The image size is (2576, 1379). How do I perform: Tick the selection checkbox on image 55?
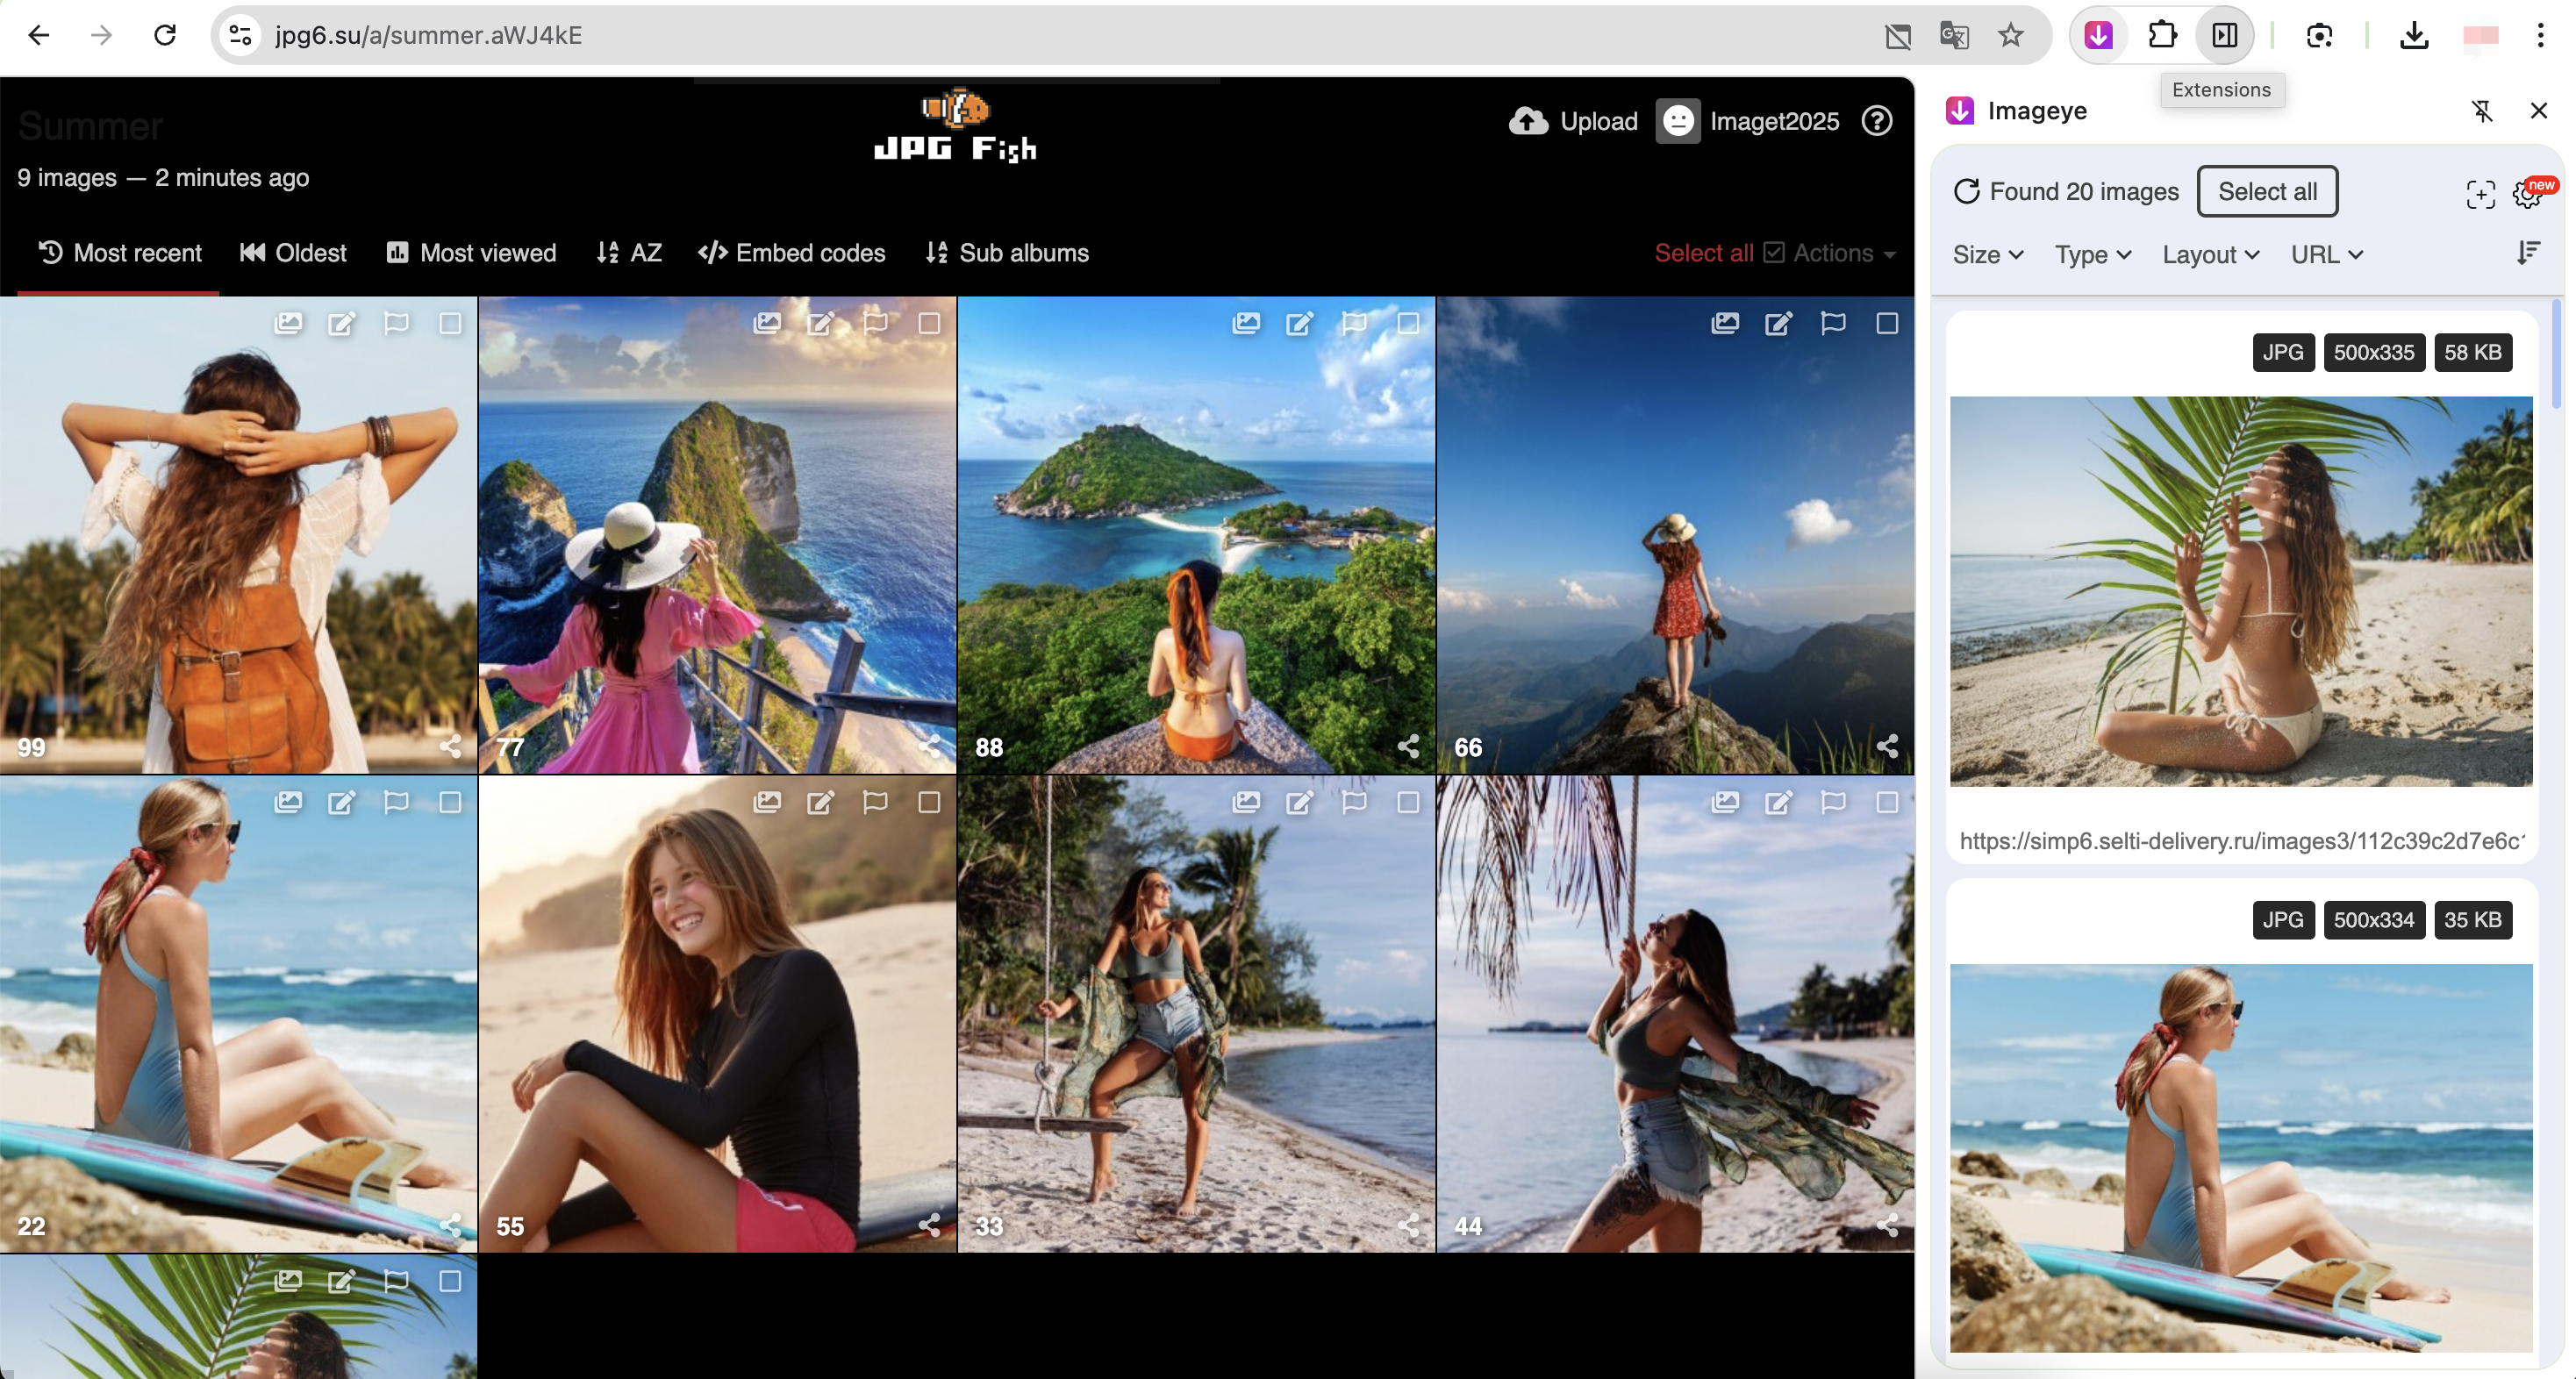point(929,802)
